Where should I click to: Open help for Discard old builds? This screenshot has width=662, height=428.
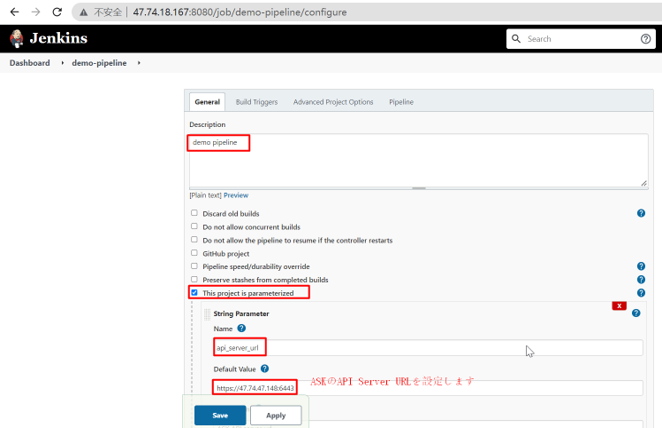click(x=641, y=213)
